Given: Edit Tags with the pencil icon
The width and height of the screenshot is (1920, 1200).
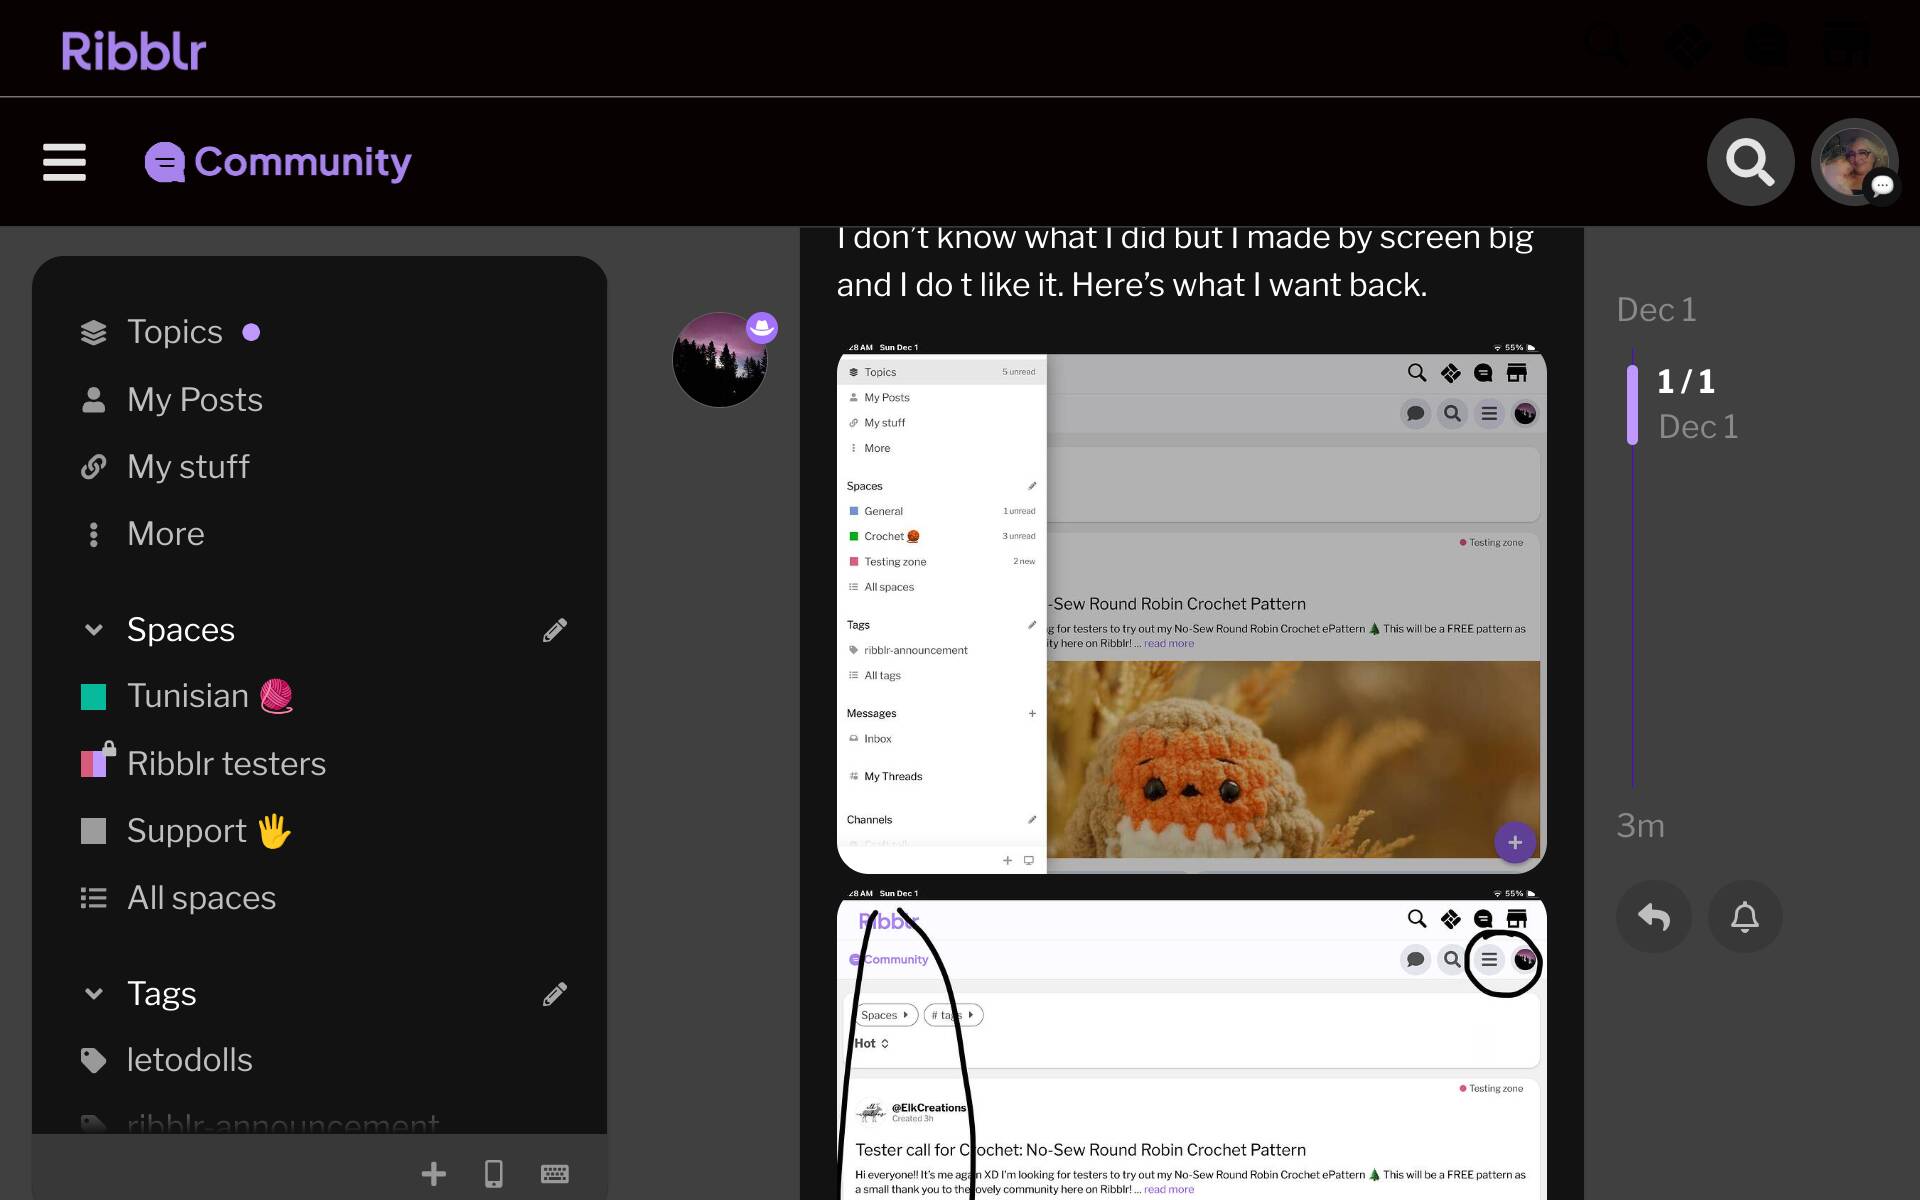Looking at the screenshot, I should coord(555,994).
